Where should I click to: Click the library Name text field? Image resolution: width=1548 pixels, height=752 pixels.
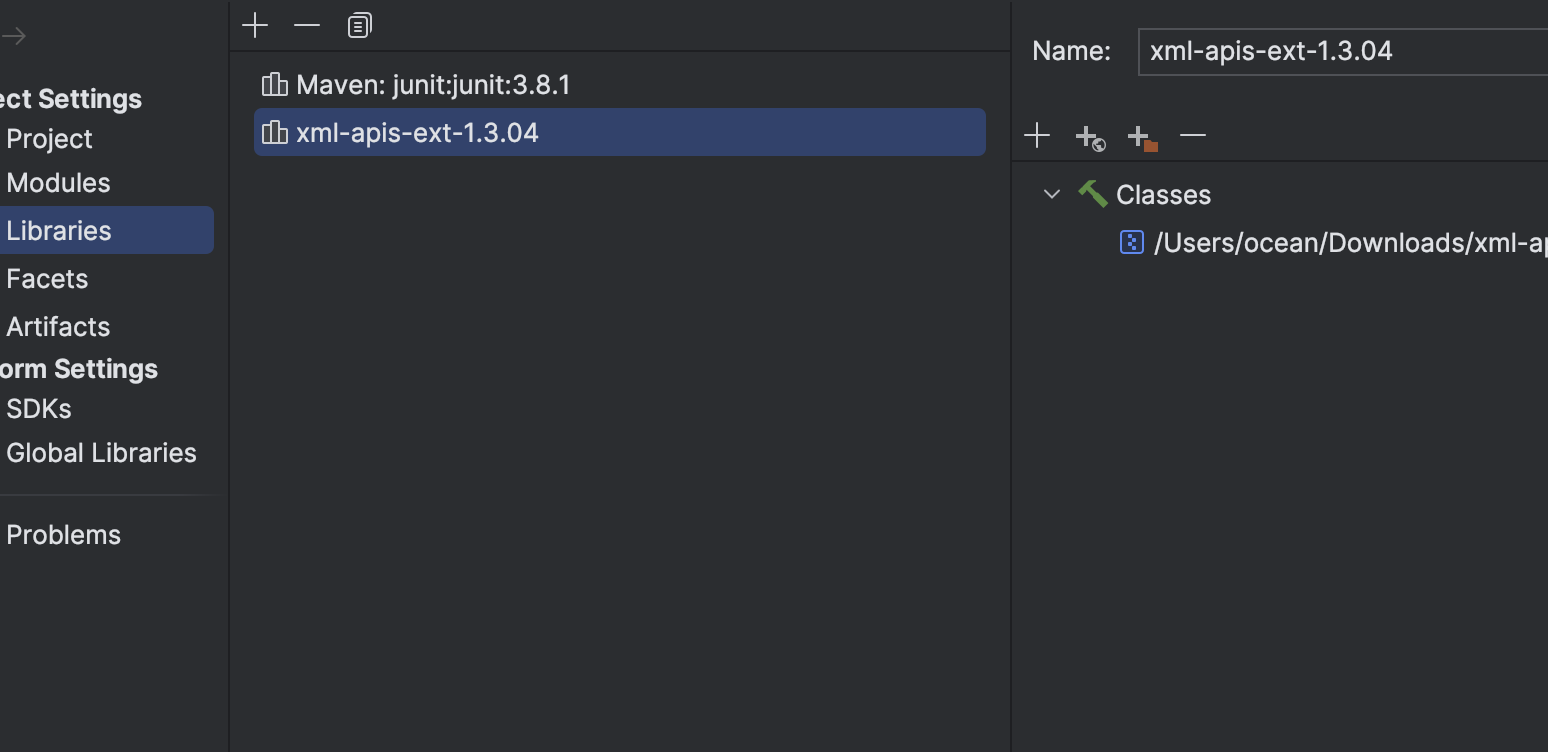coord(1343,51)
